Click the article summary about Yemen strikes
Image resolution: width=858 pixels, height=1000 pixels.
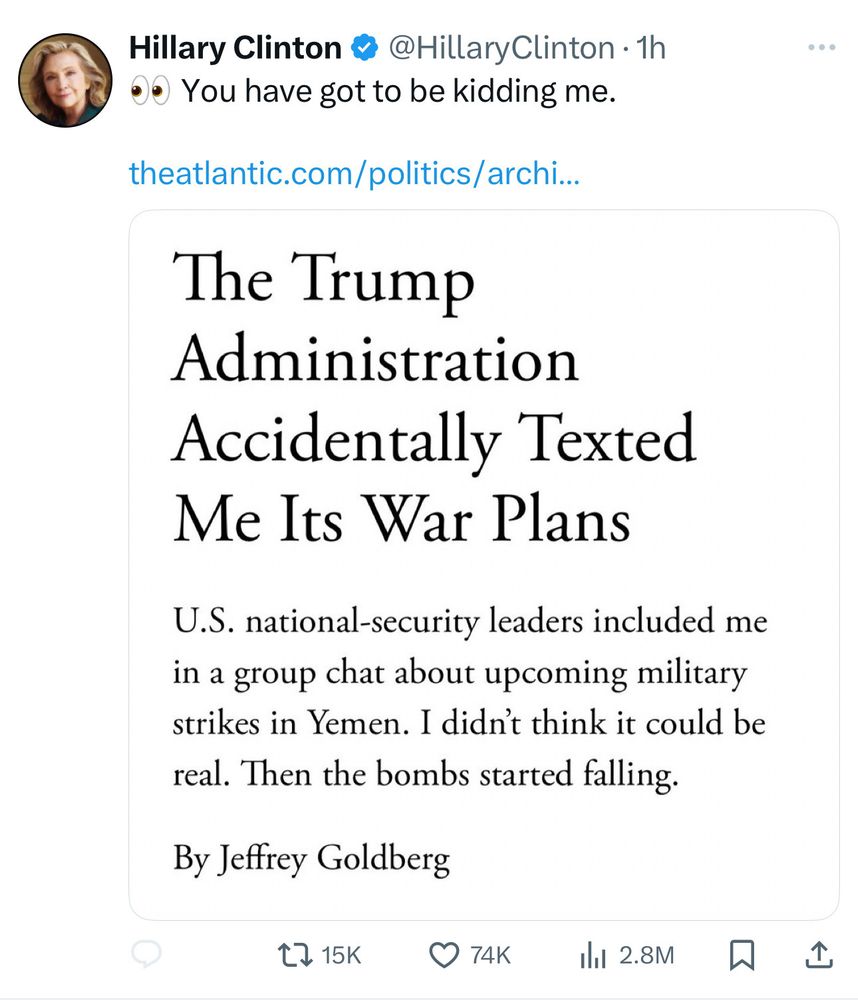tap(469, 698)
